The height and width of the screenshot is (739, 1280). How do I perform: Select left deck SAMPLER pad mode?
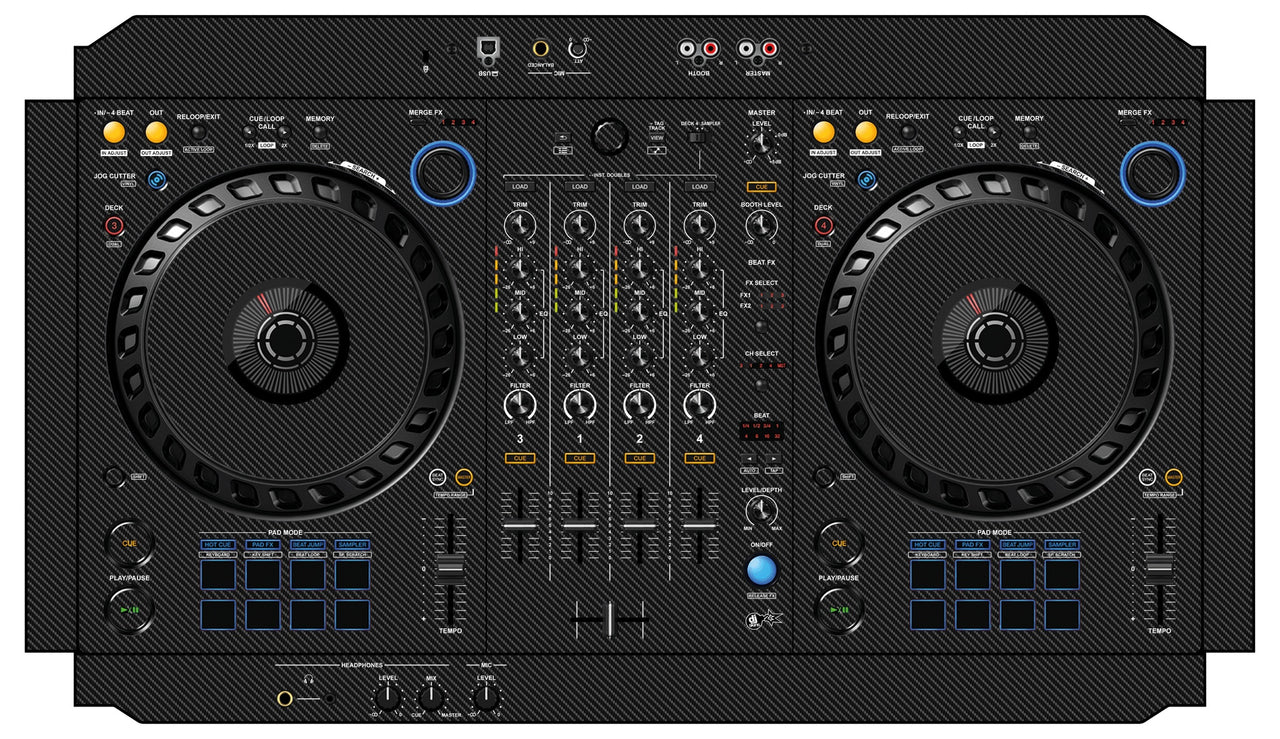pyautogui.click(x=353, y=545)
